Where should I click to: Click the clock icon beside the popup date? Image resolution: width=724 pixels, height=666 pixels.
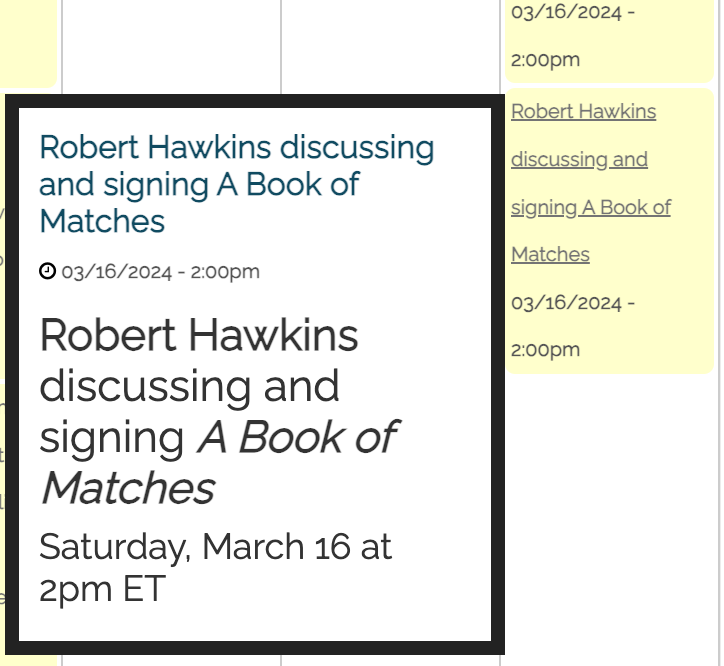(47, 271)
